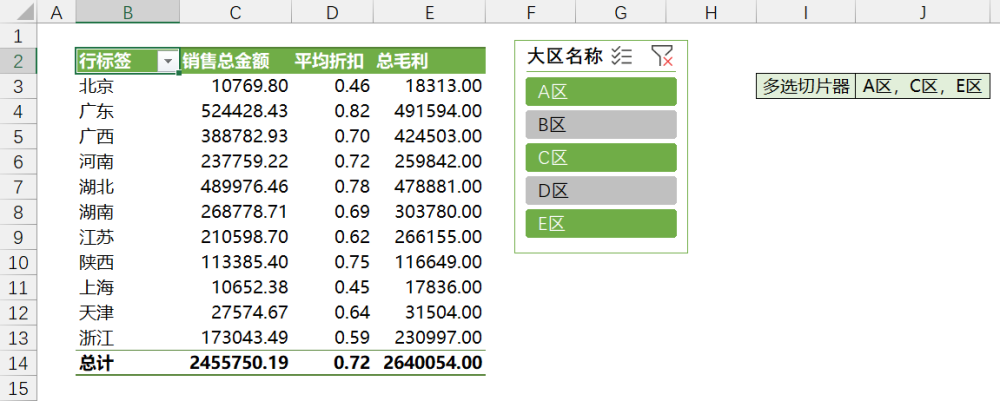Select the 浙江 row label

128,338
